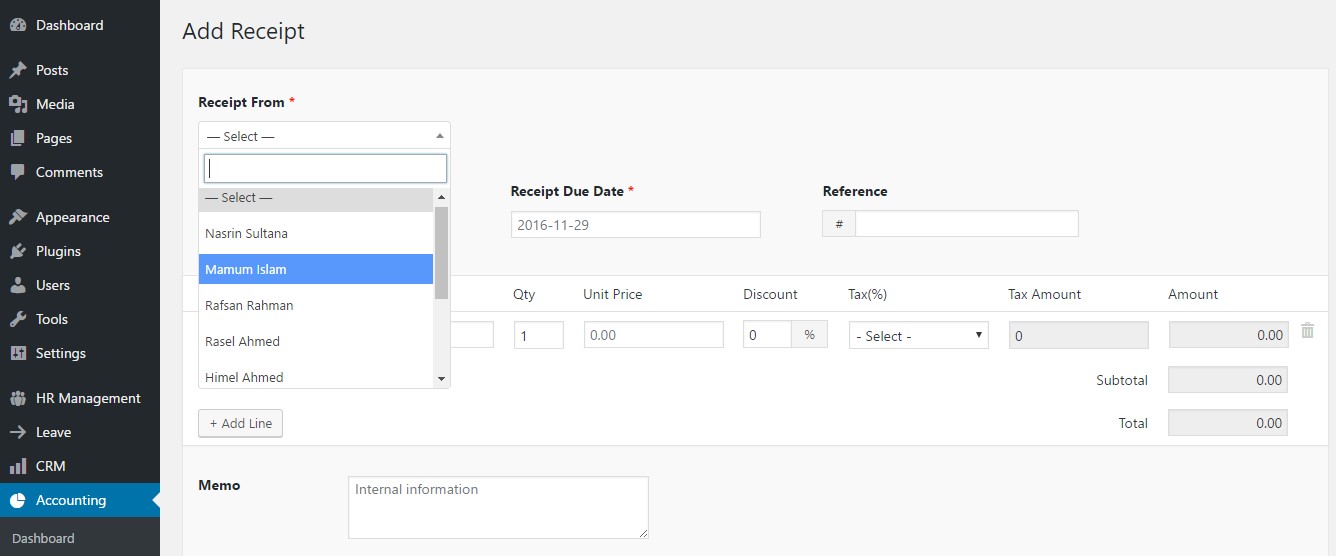The width and height of the screenshot is (1336, 556).
Task: Open the Comments menu item
Action: pyautogui.click(x=80, y=172)
